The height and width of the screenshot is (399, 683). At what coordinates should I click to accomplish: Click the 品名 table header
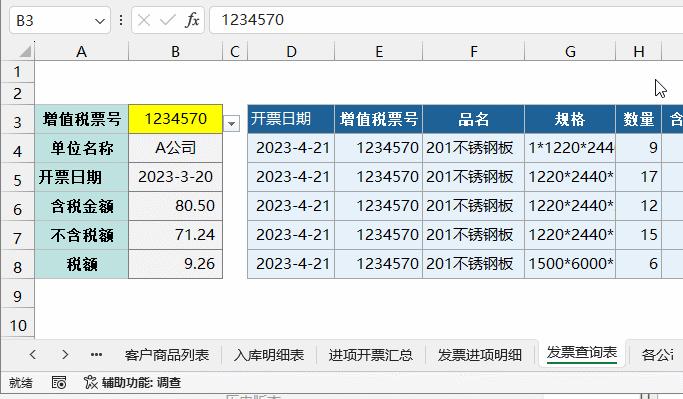pos(473,119)
